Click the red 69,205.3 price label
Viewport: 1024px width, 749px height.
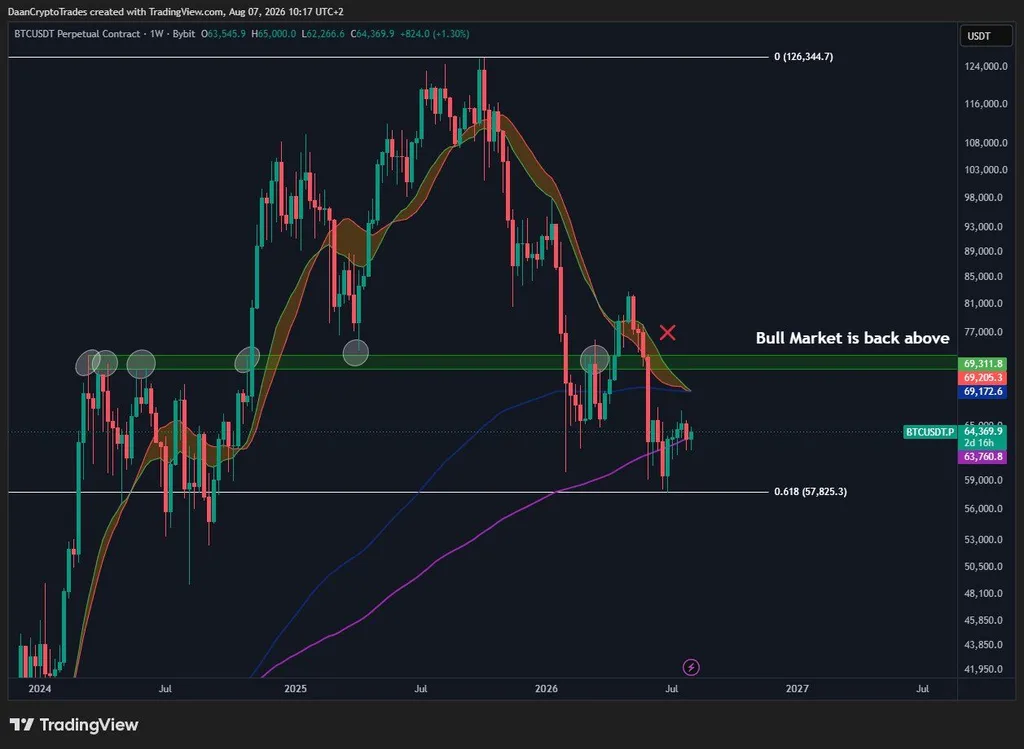[982, 377]
